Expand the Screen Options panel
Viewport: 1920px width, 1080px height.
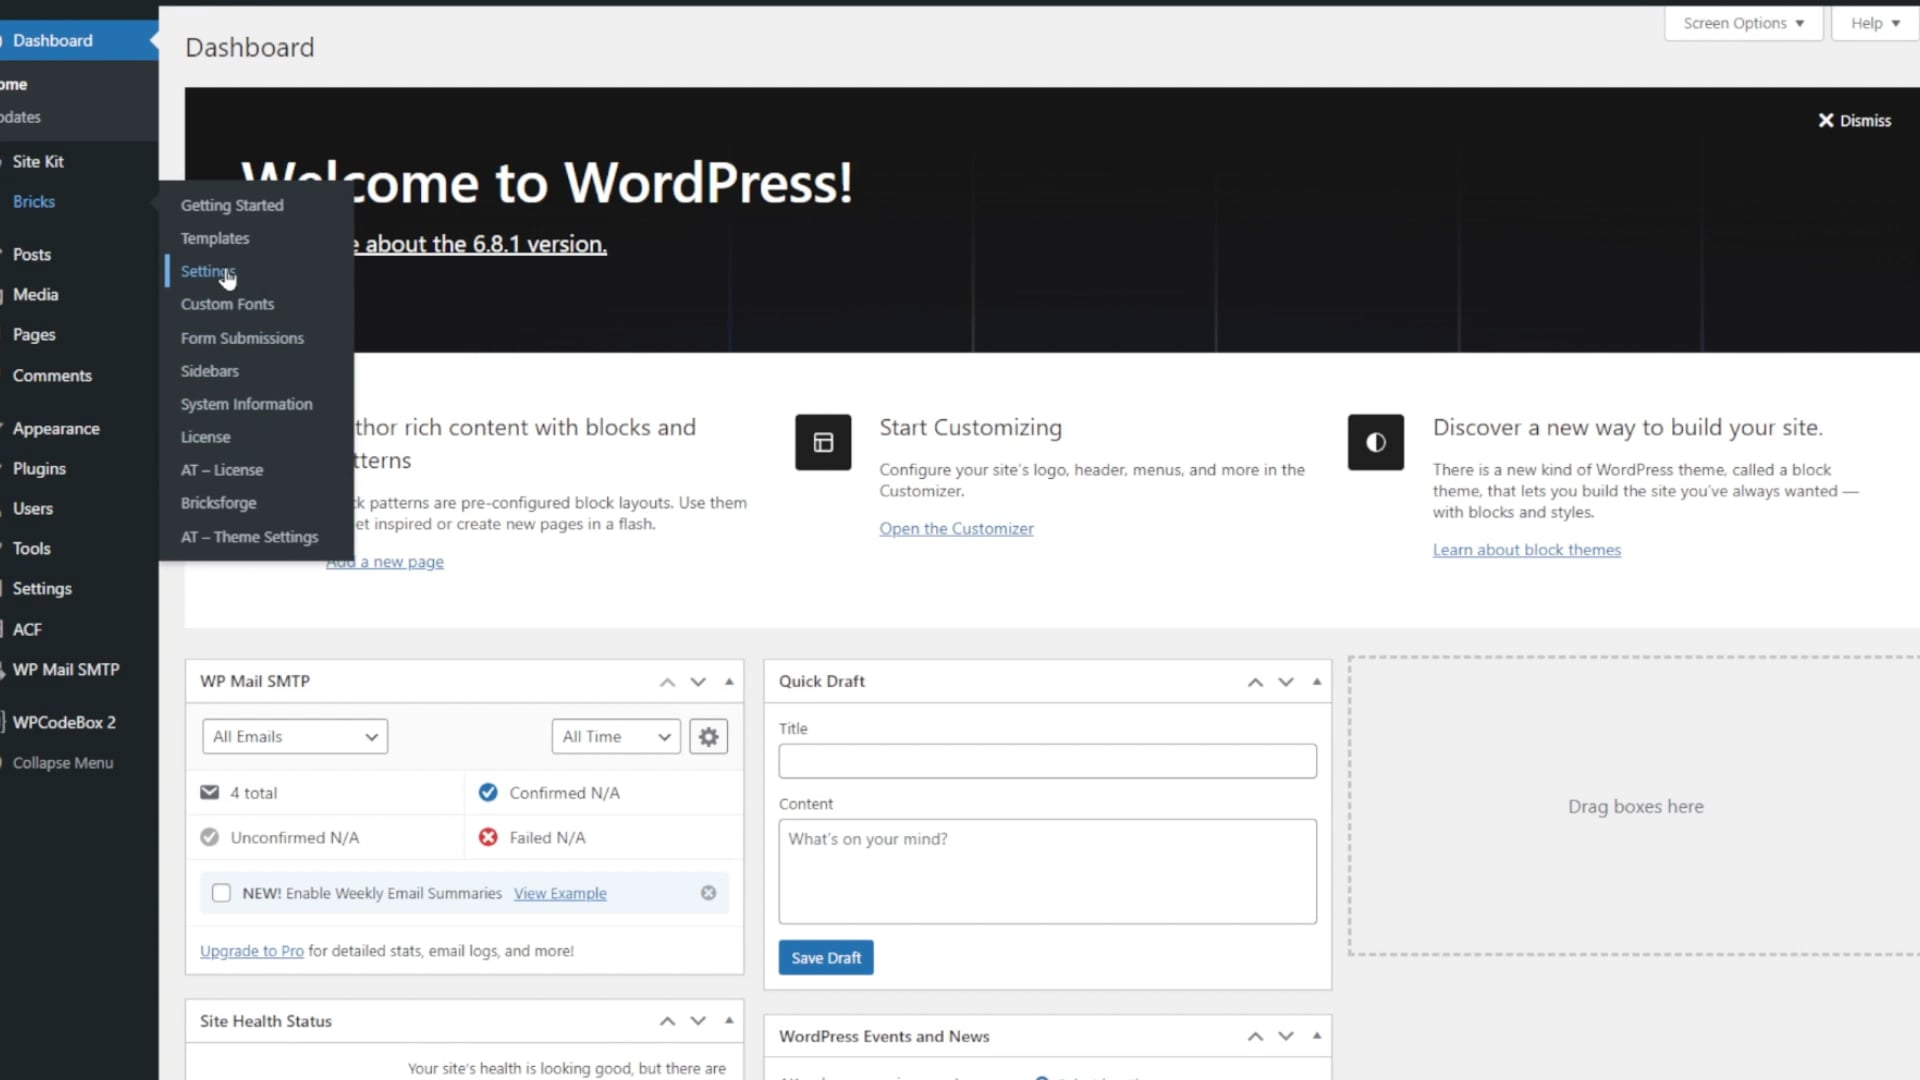[1742, 23]
